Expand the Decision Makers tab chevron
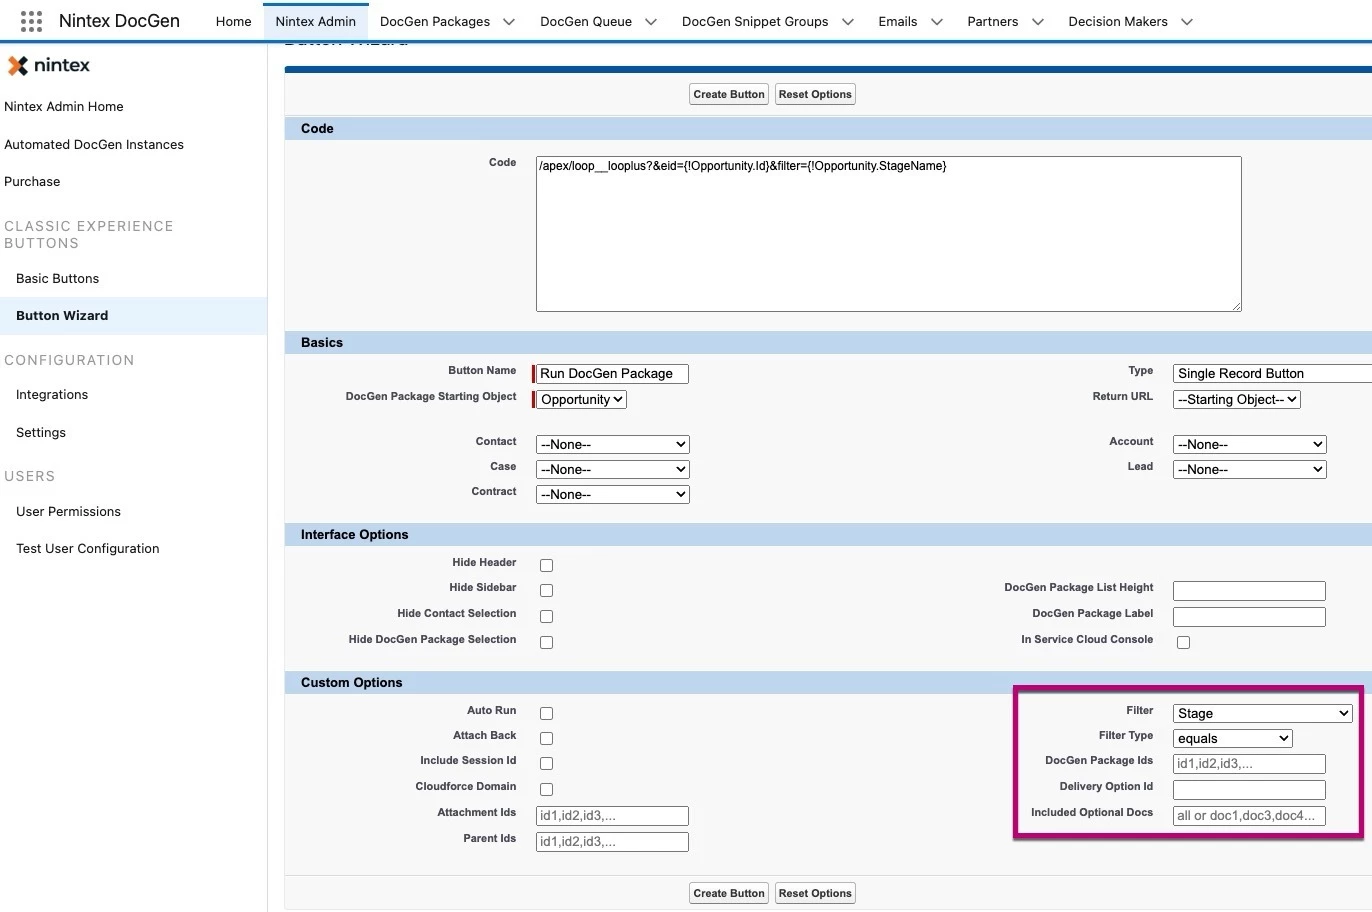The width and height of the screenshot is (1372, 912). coord(1187,21)
